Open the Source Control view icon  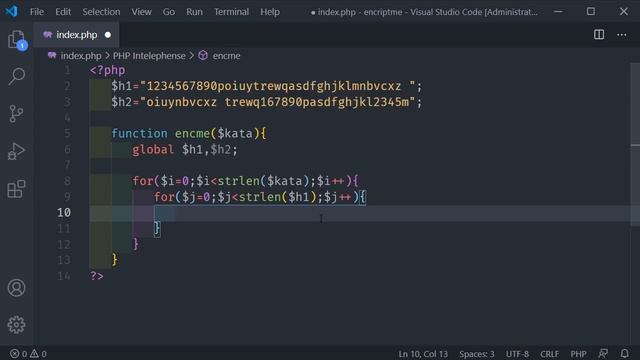(17, 113)
